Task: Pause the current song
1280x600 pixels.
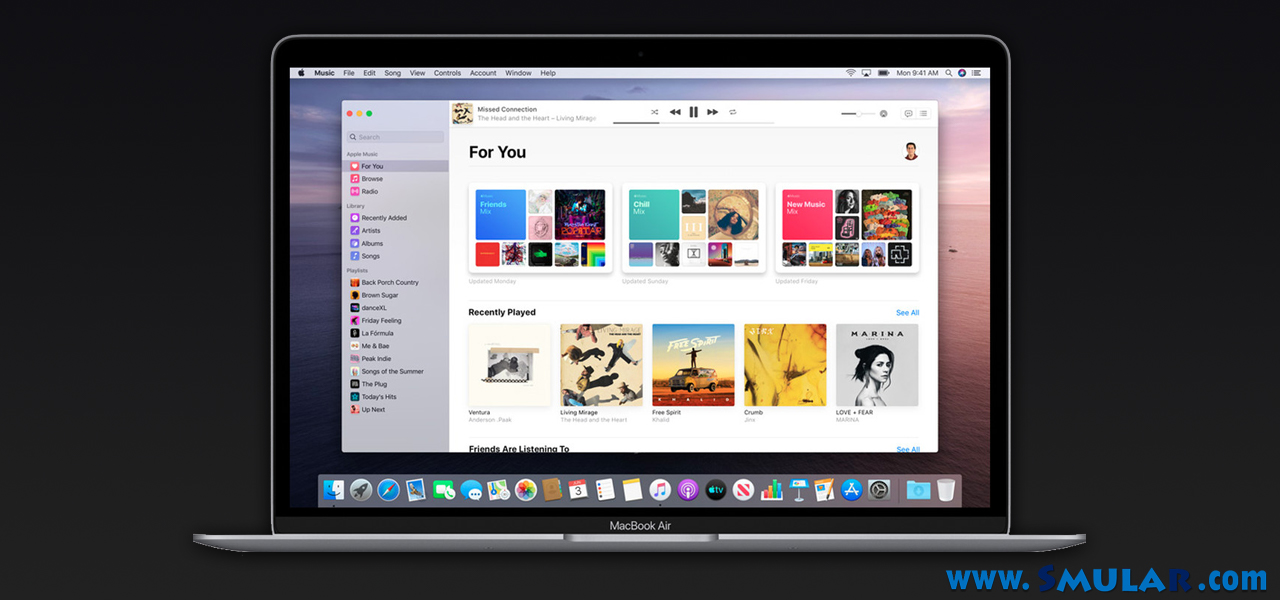Action: click(x=694, y=113)
